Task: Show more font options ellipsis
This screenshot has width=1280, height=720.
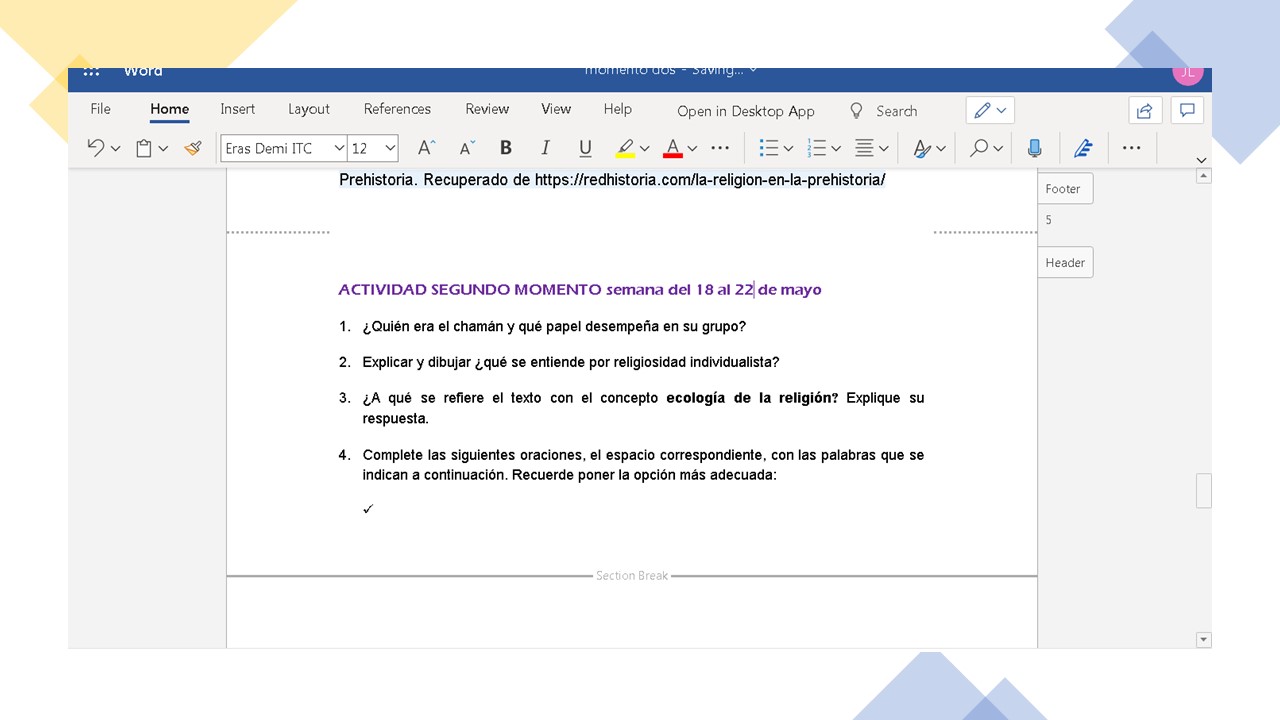Action: [x=720, y=148]
